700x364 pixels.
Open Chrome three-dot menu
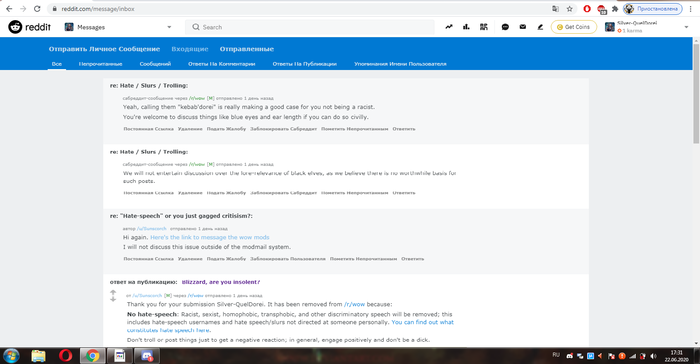[x=691, y=8]
